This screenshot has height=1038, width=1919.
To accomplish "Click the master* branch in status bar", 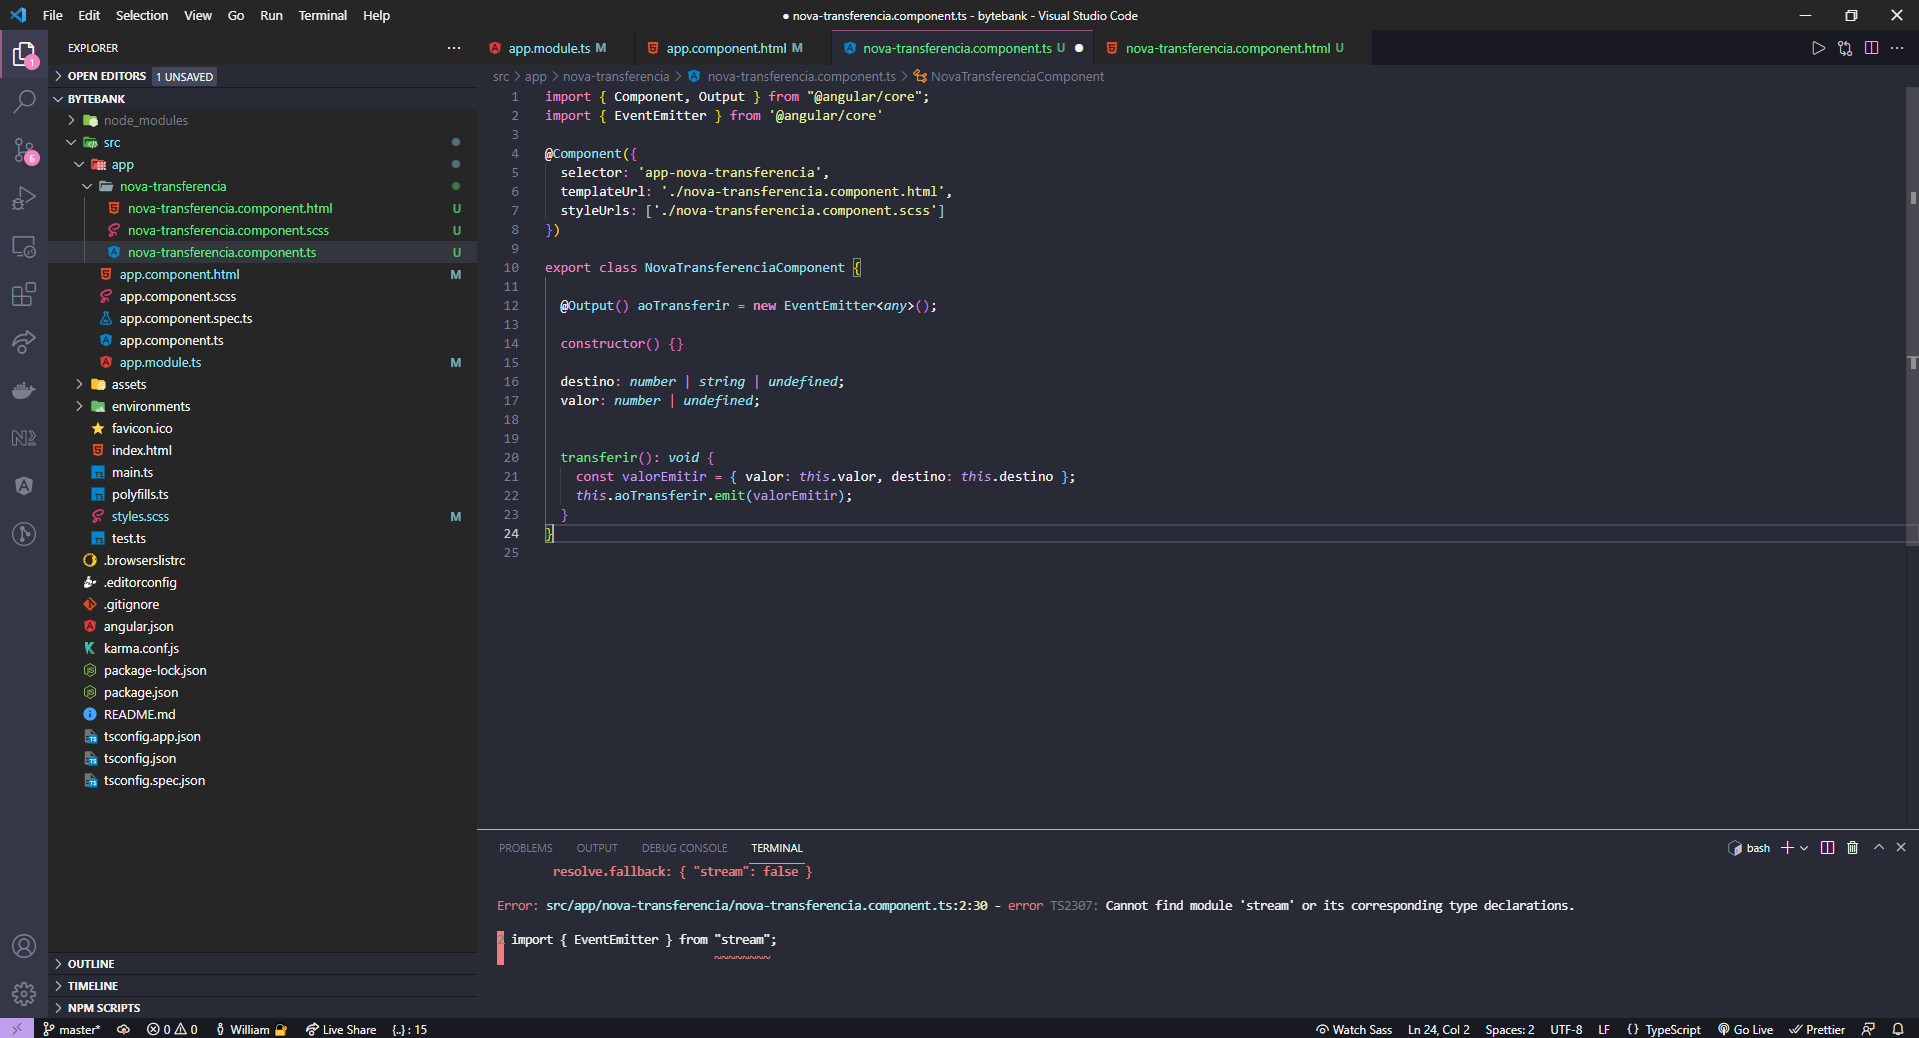I will click(x=72, y=1029).
